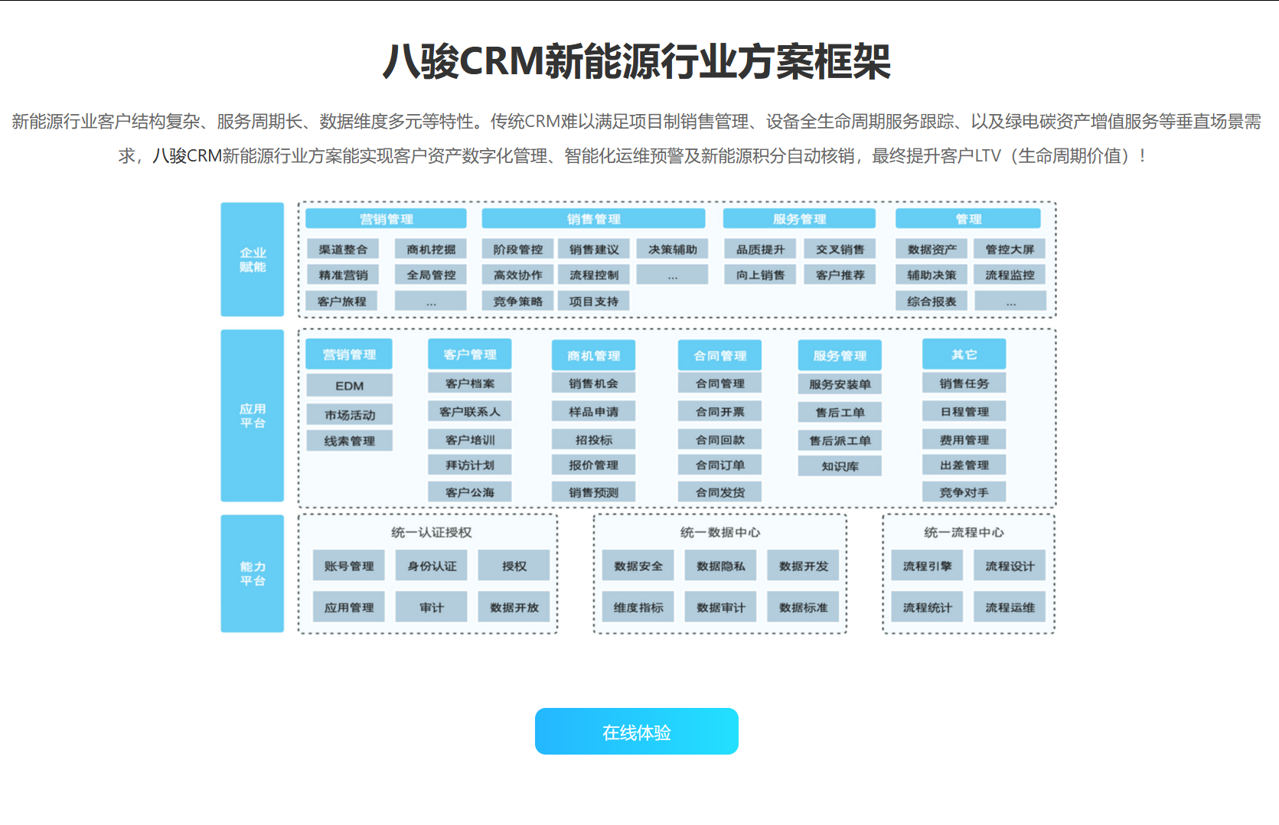Choose the EDM item under 营销管理
Viewport: 1279px width, 825px height.
(349, 386)
